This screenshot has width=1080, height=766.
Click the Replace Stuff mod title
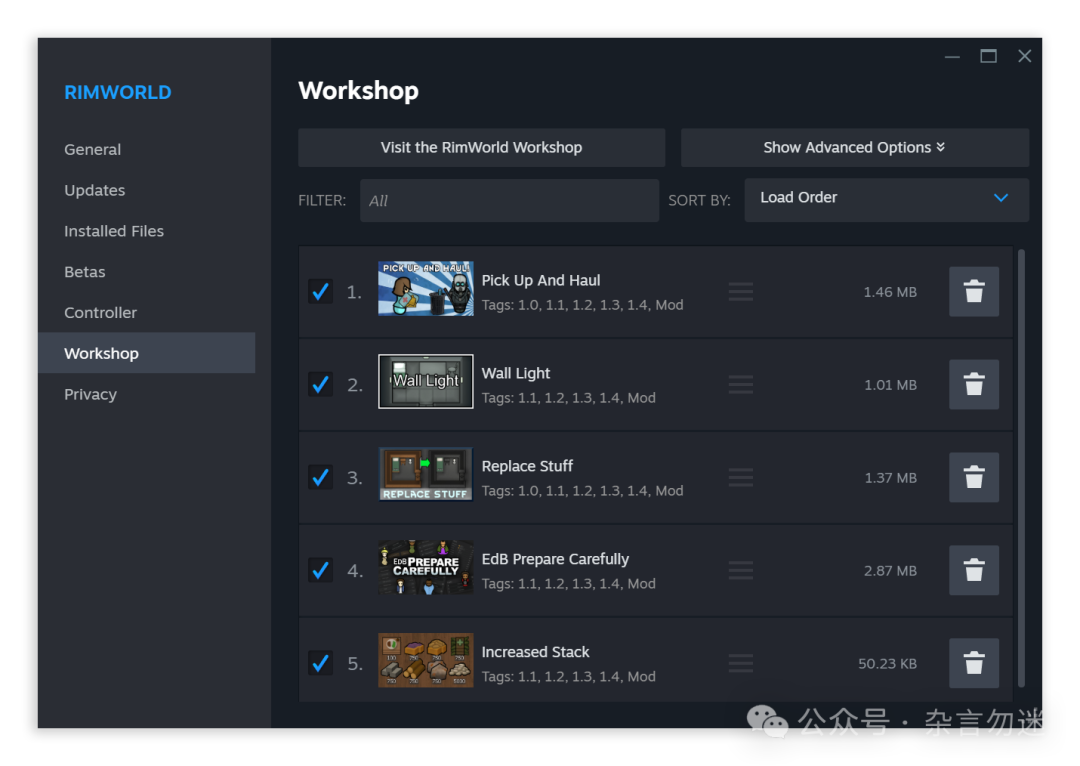pyautogui.click(x=527, y=466)
